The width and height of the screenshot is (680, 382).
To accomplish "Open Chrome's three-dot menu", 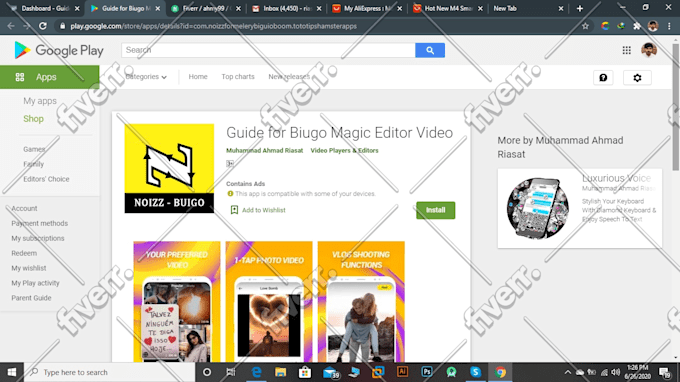I will coord(669,26).
